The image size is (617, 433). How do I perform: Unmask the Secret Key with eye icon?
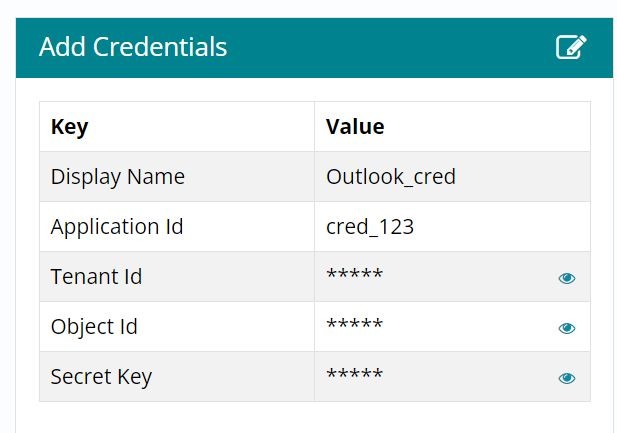(567, 378)
